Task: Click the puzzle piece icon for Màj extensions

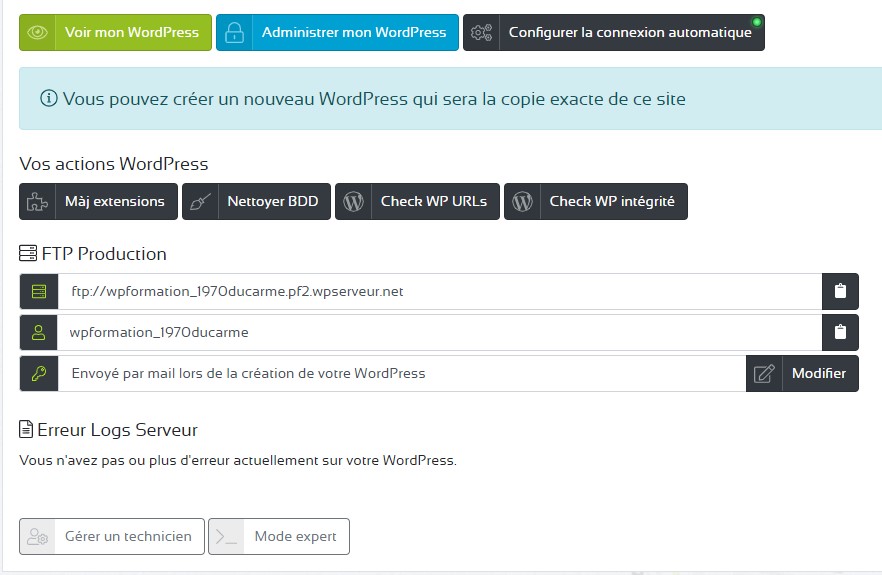Action: pyautogui.click(x=37, y=201)
